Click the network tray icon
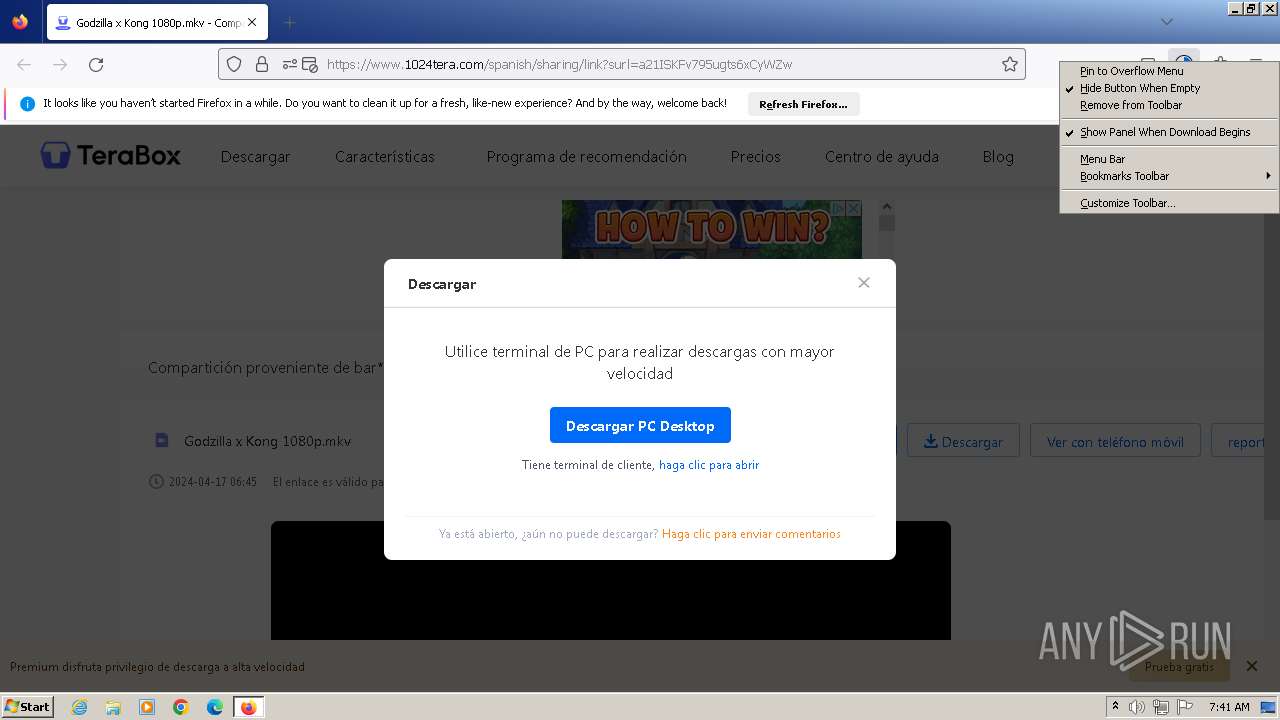1280x720 pixels. point(1161,707)
